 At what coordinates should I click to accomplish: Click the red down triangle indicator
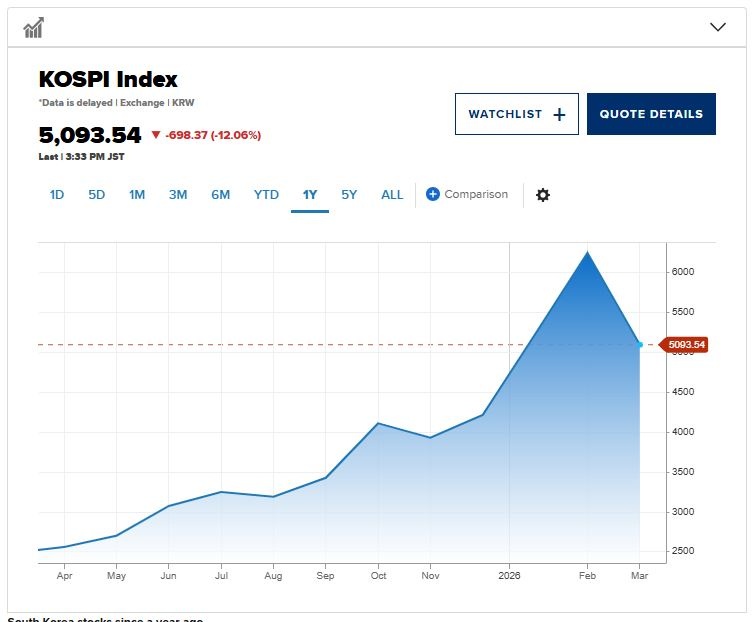(x=156, y=135)
